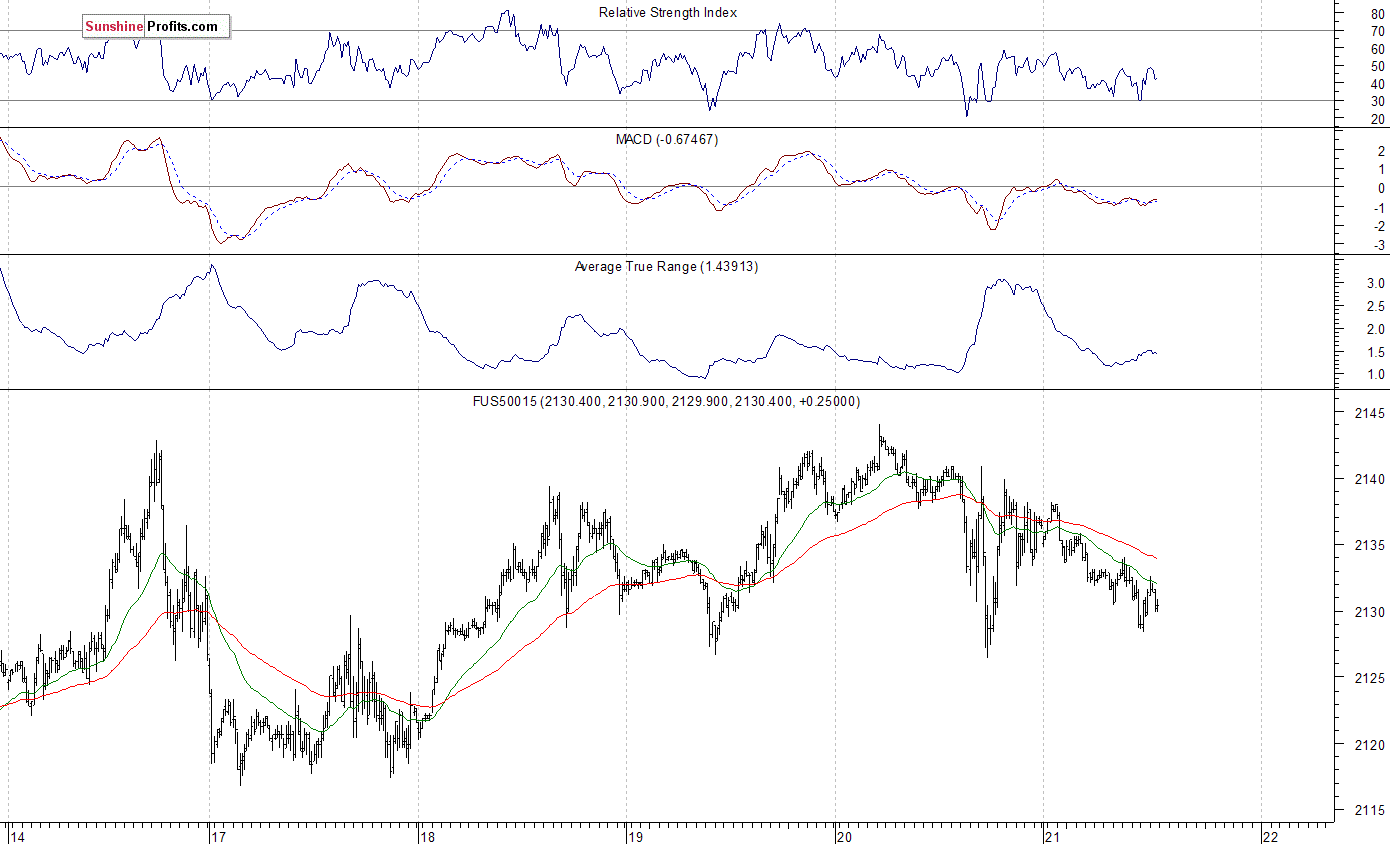This screenshot has width=1390, height=844.
Task: Click the MACD axis value -3
Action: point(1379,245)
